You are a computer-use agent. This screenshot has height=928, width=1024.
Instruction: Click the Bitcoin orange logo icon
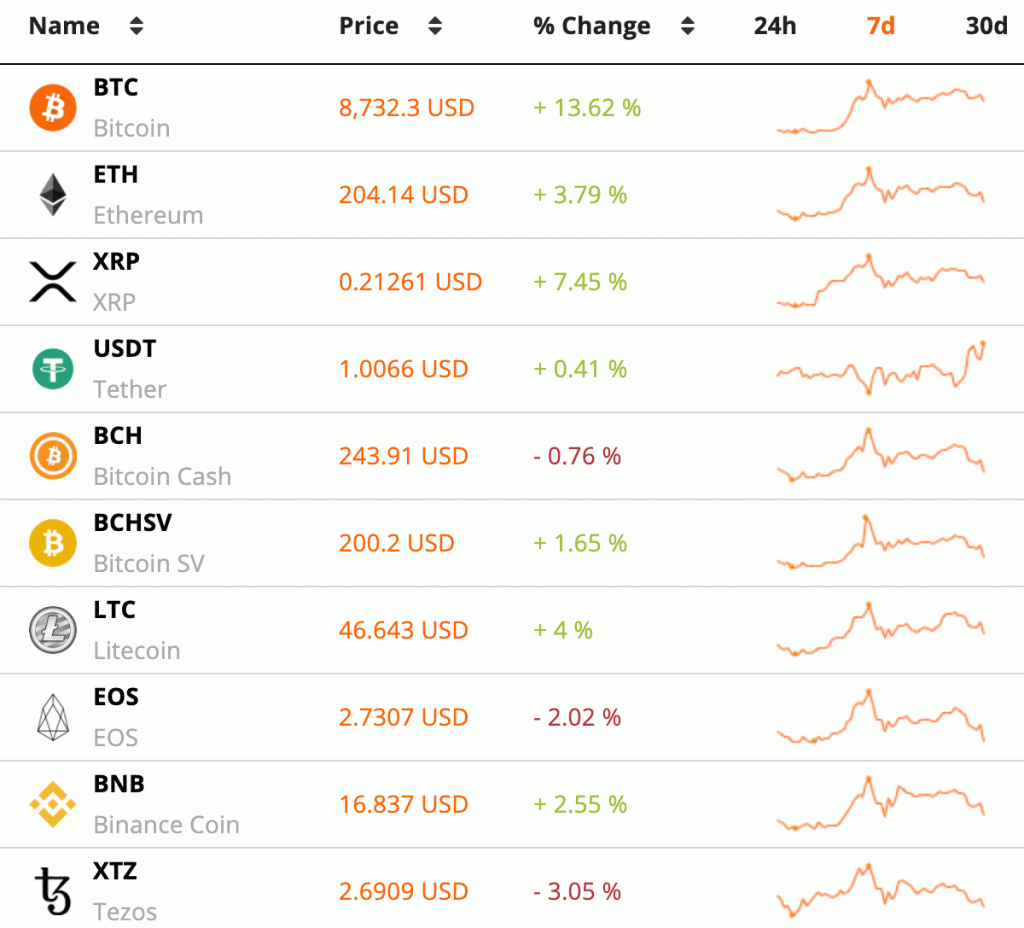53,108
